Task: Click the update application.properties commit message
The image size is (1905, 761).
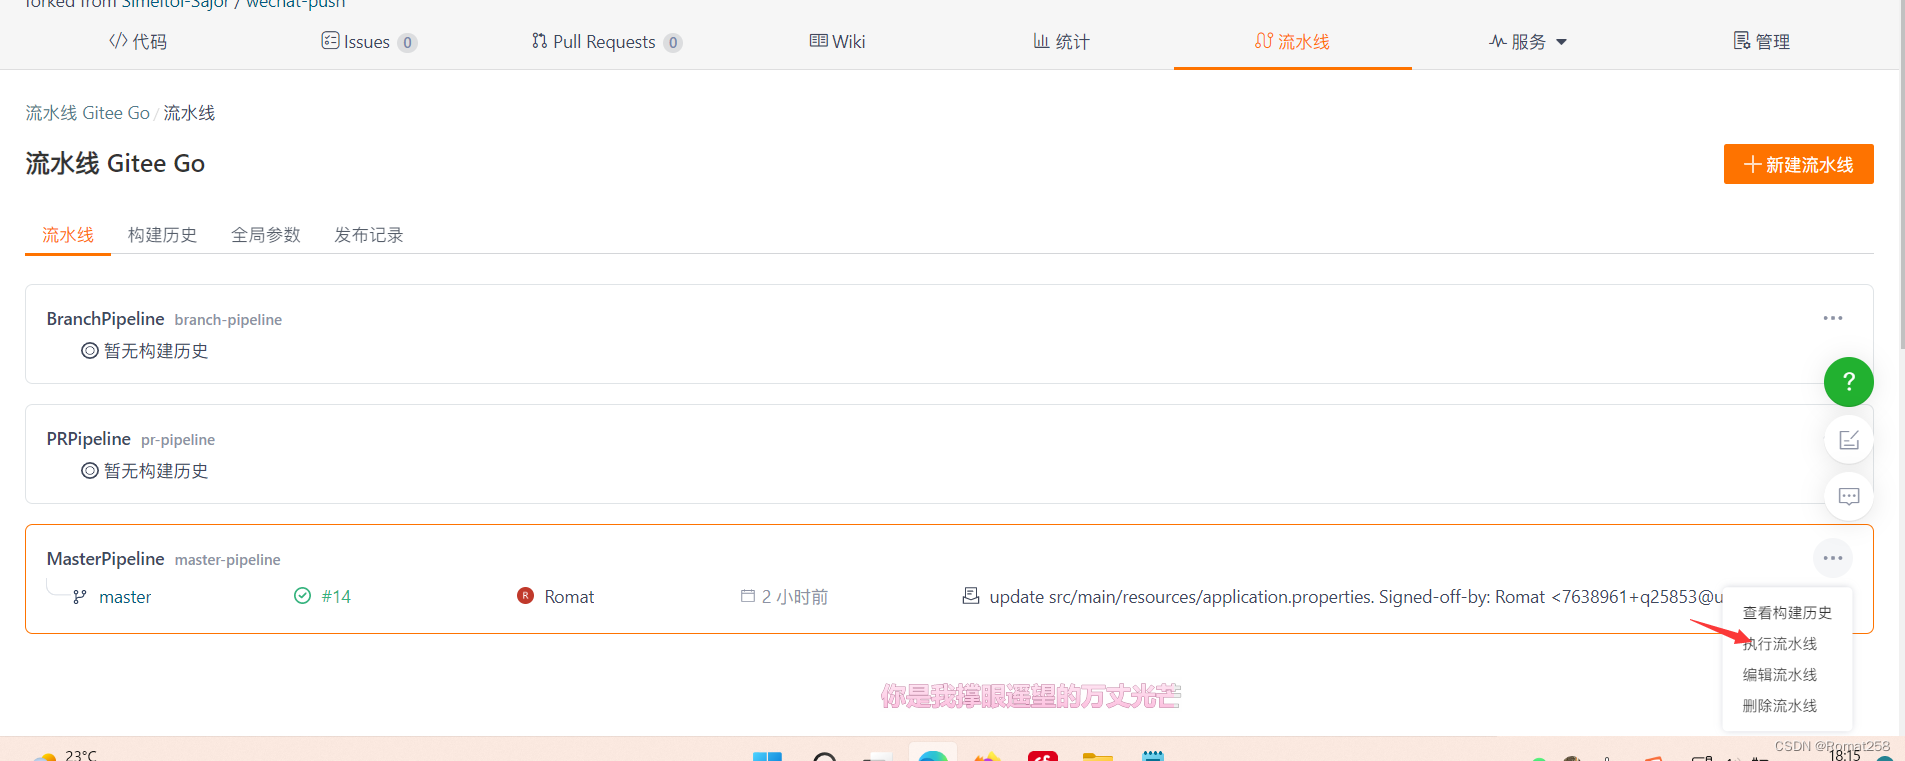Action: (x=1357, y=597)
